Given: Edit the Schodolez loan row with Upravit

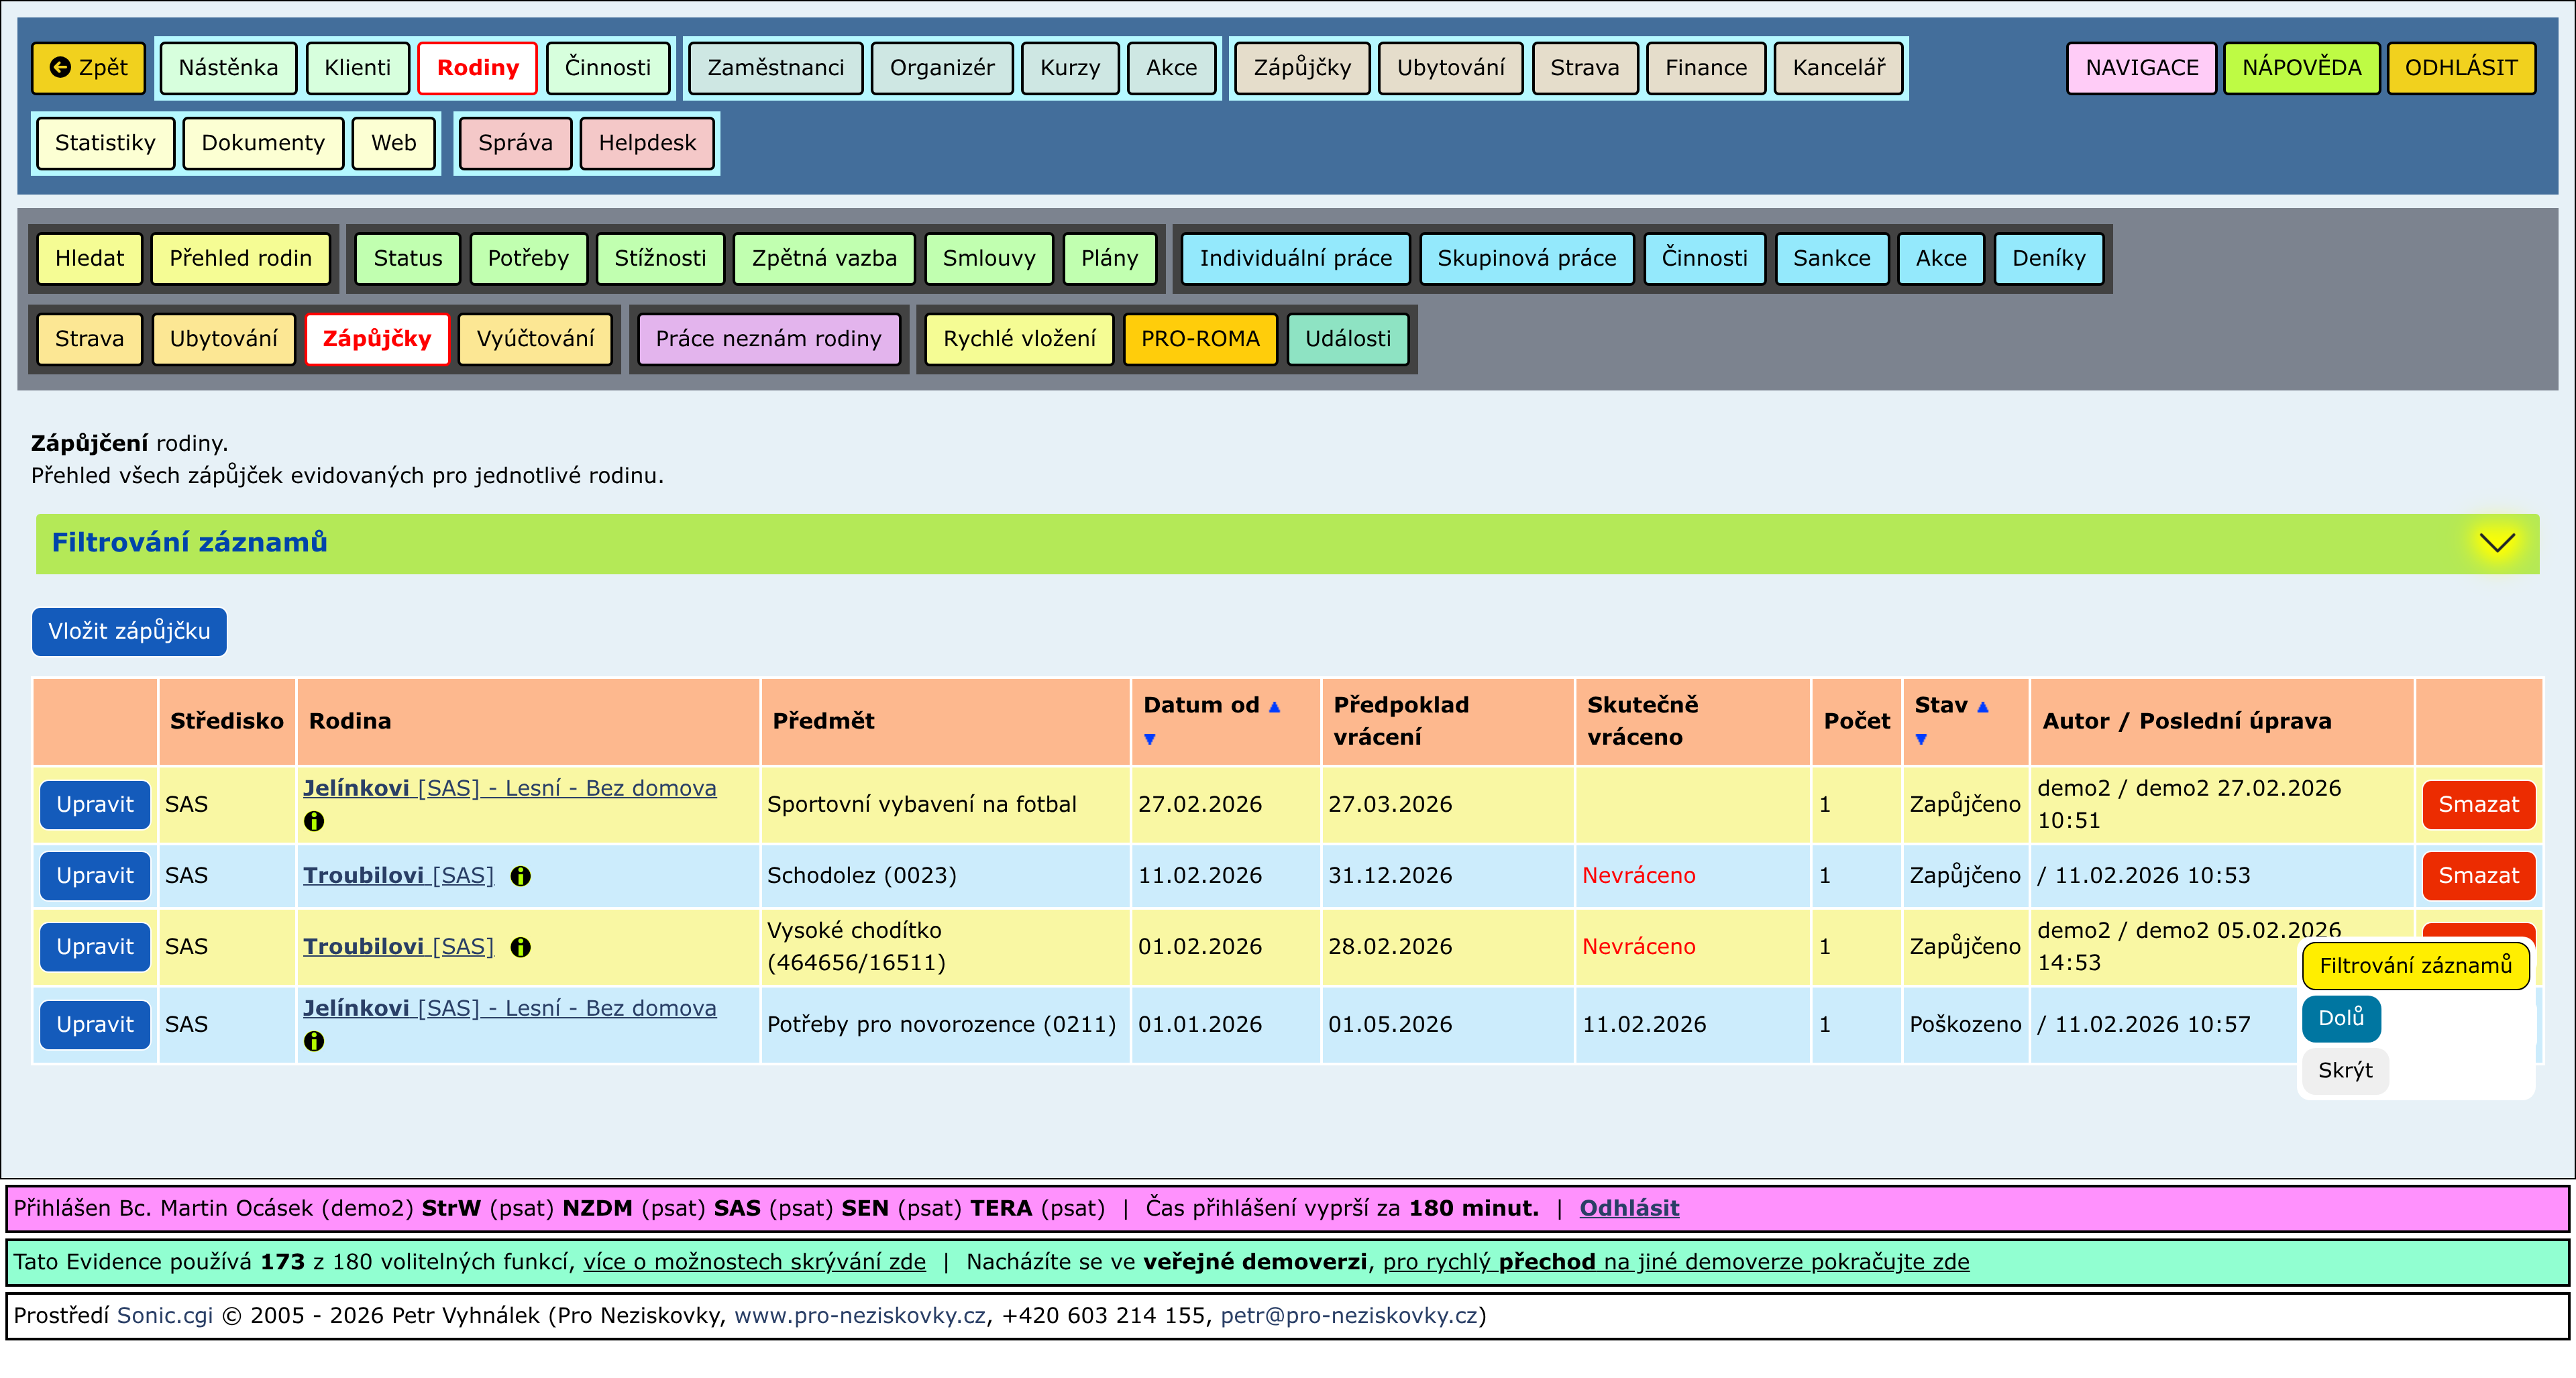Looking at the screenshot, I should tap(95, 875).
